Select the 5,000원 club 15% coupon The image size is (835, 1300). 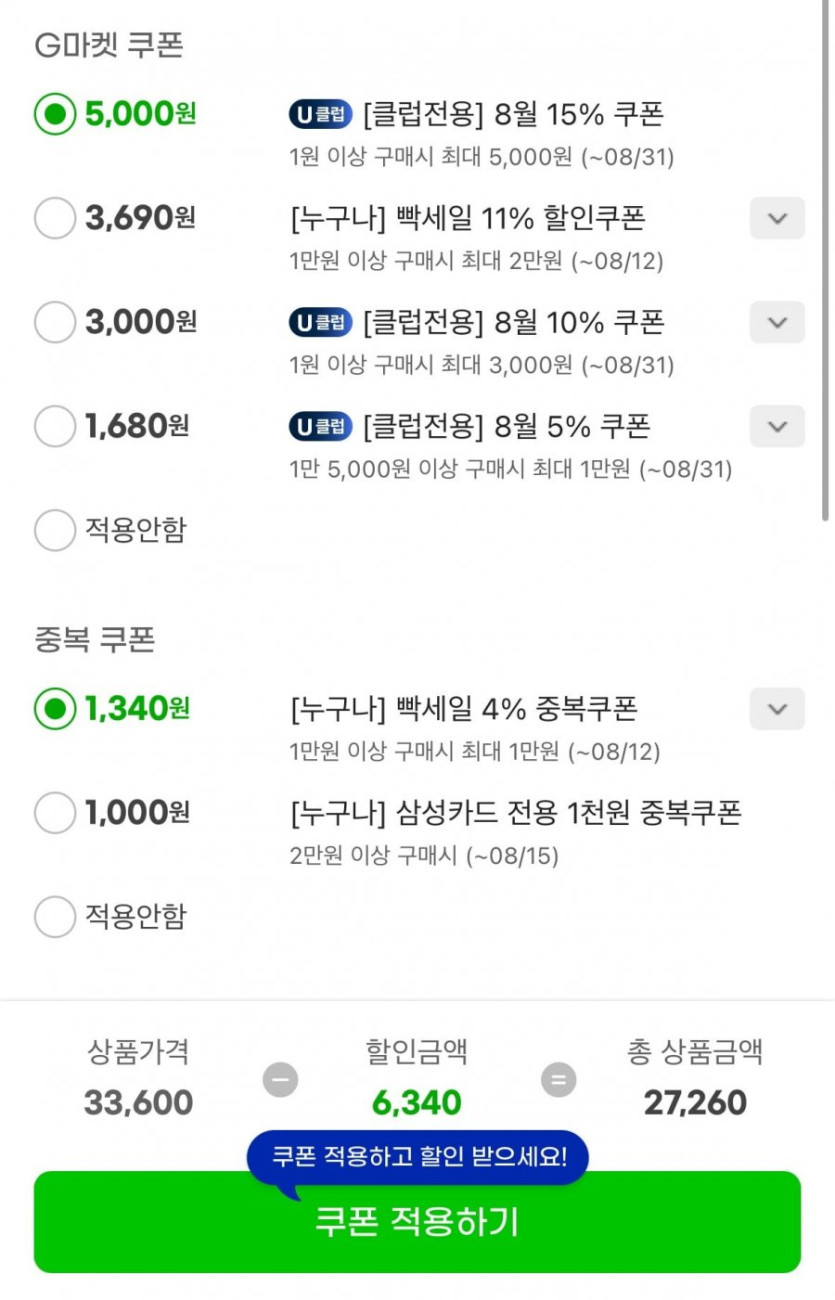(54, 114)
